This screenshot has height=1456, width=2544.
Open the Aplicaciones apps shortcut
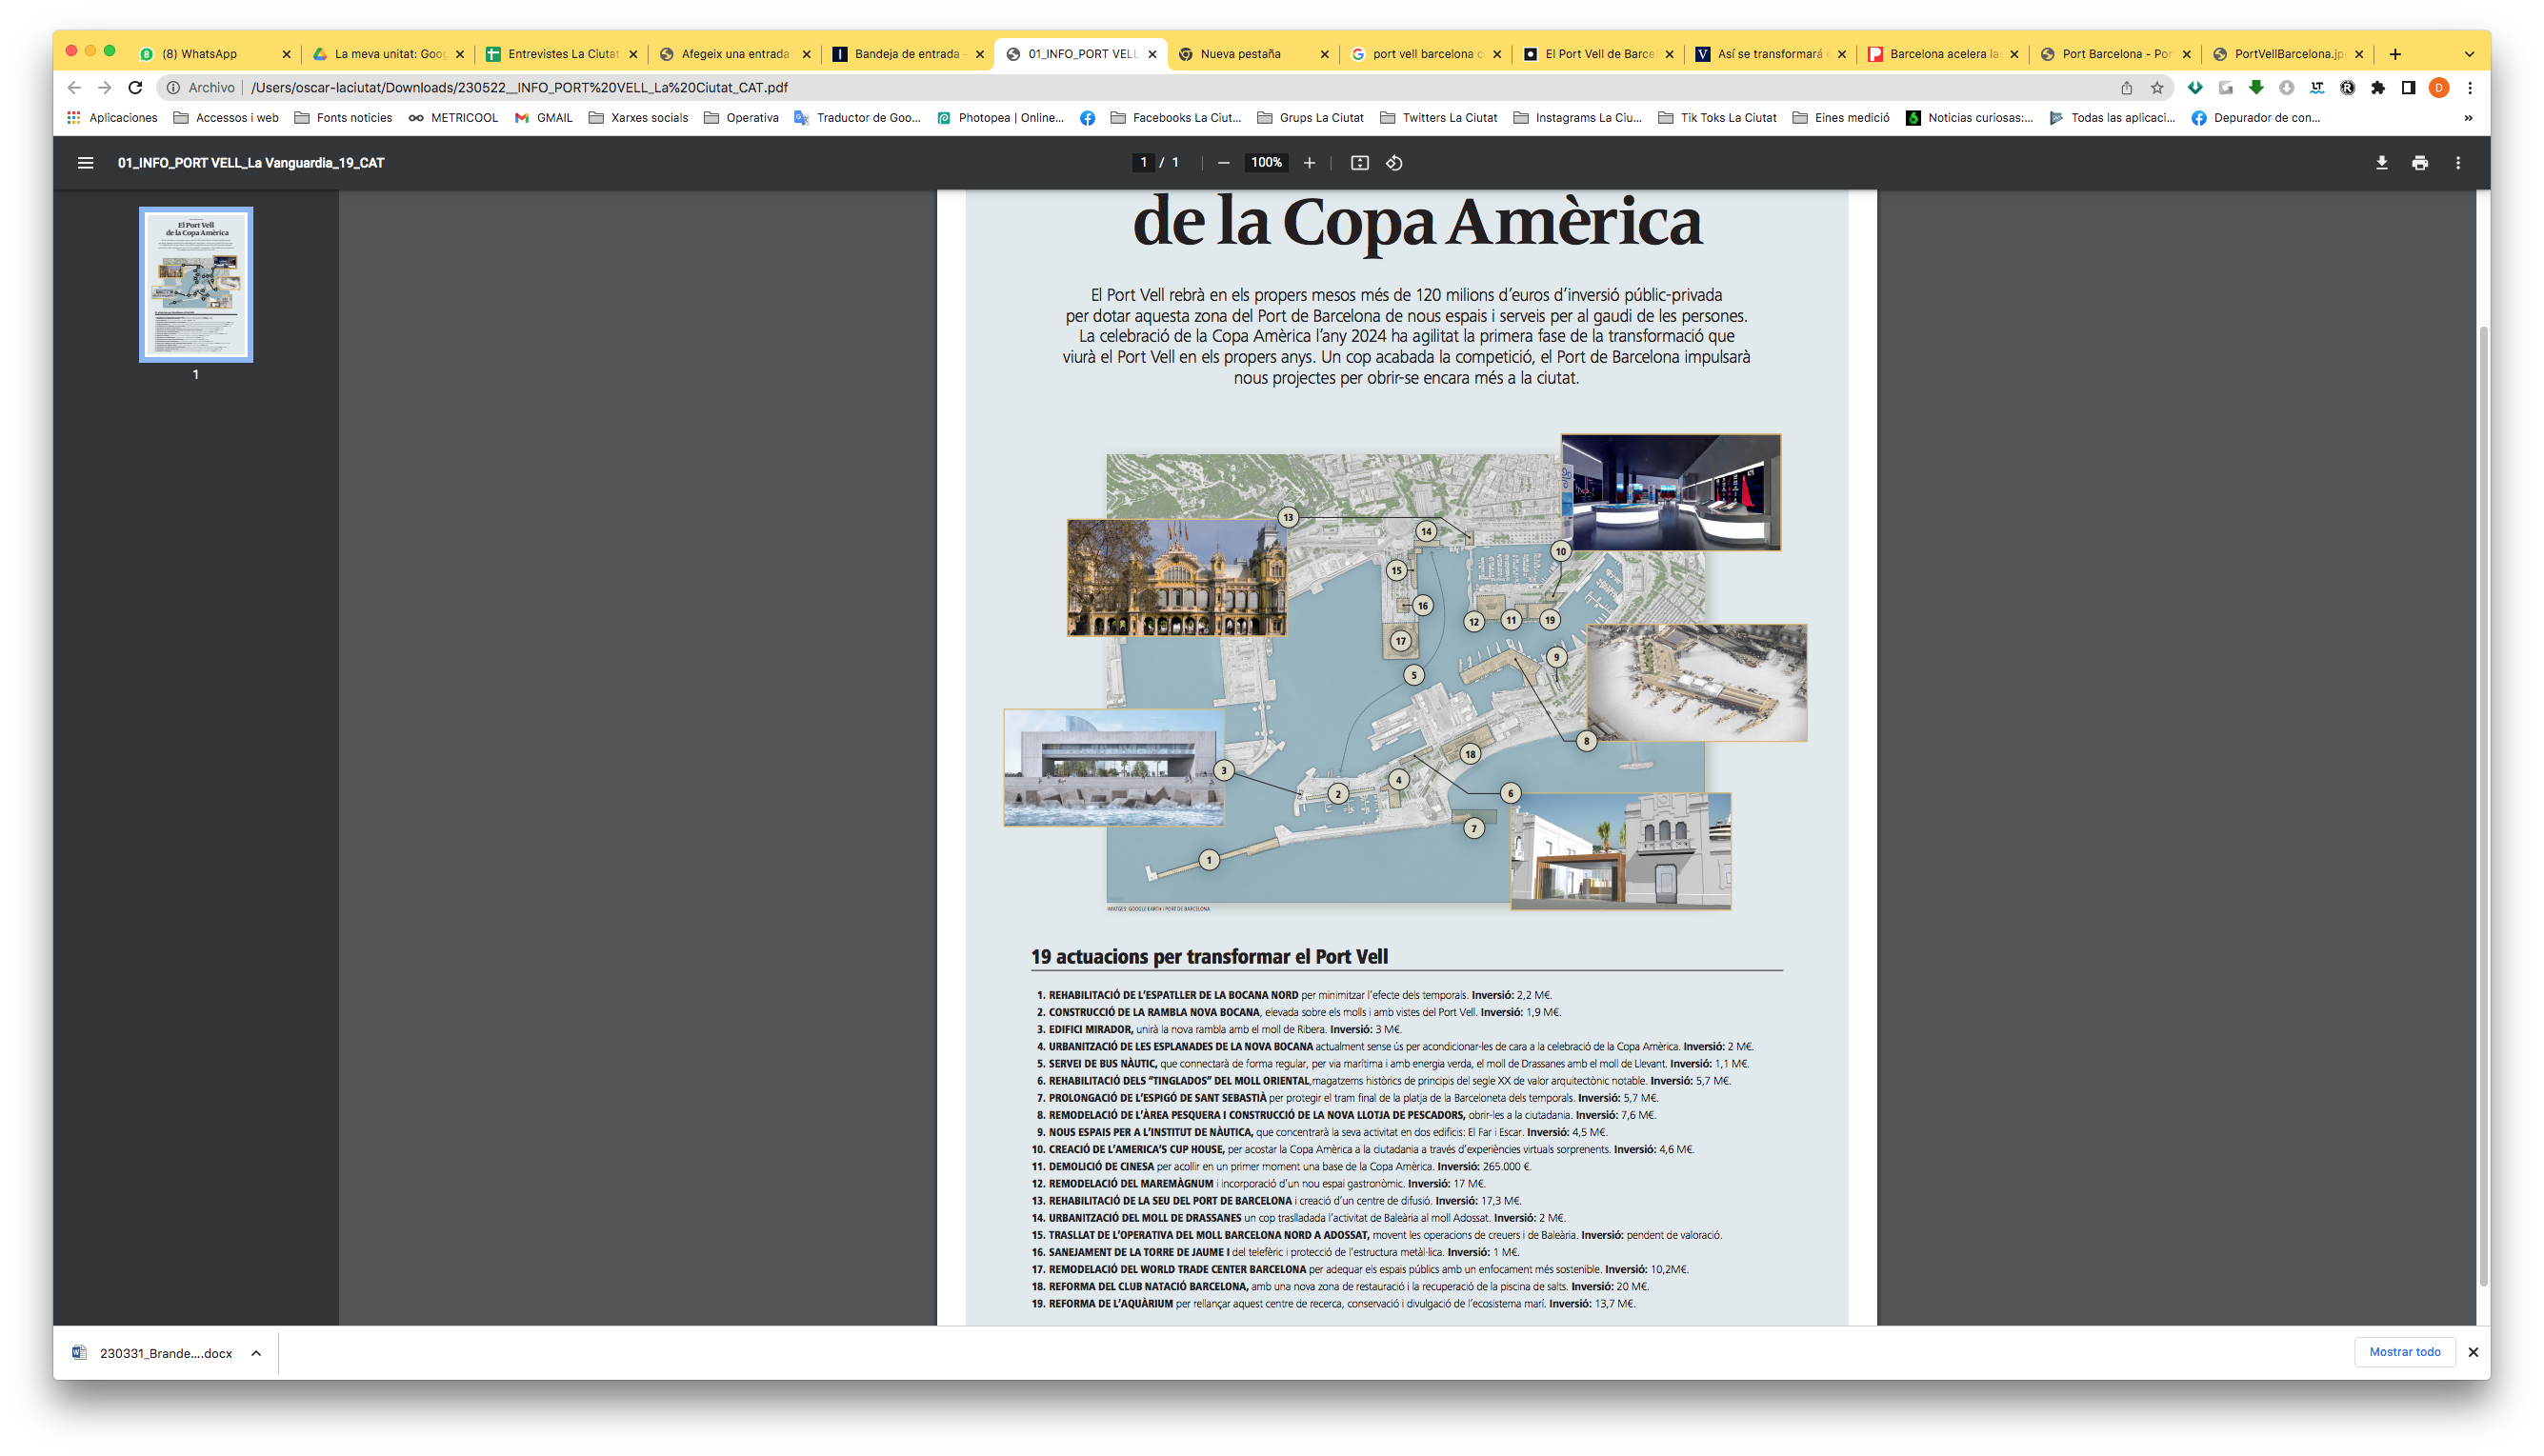coord(112,118)
